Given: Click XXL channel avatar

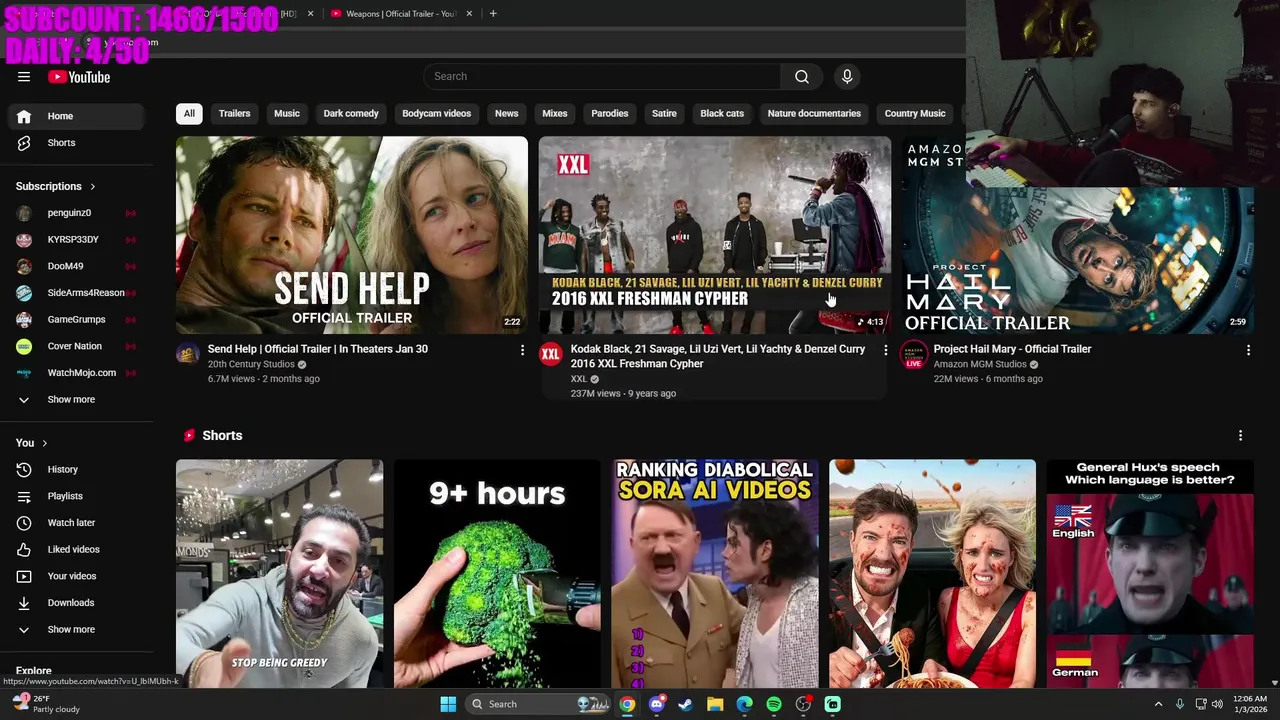Looking at the screenshot, I should [551, 354].
